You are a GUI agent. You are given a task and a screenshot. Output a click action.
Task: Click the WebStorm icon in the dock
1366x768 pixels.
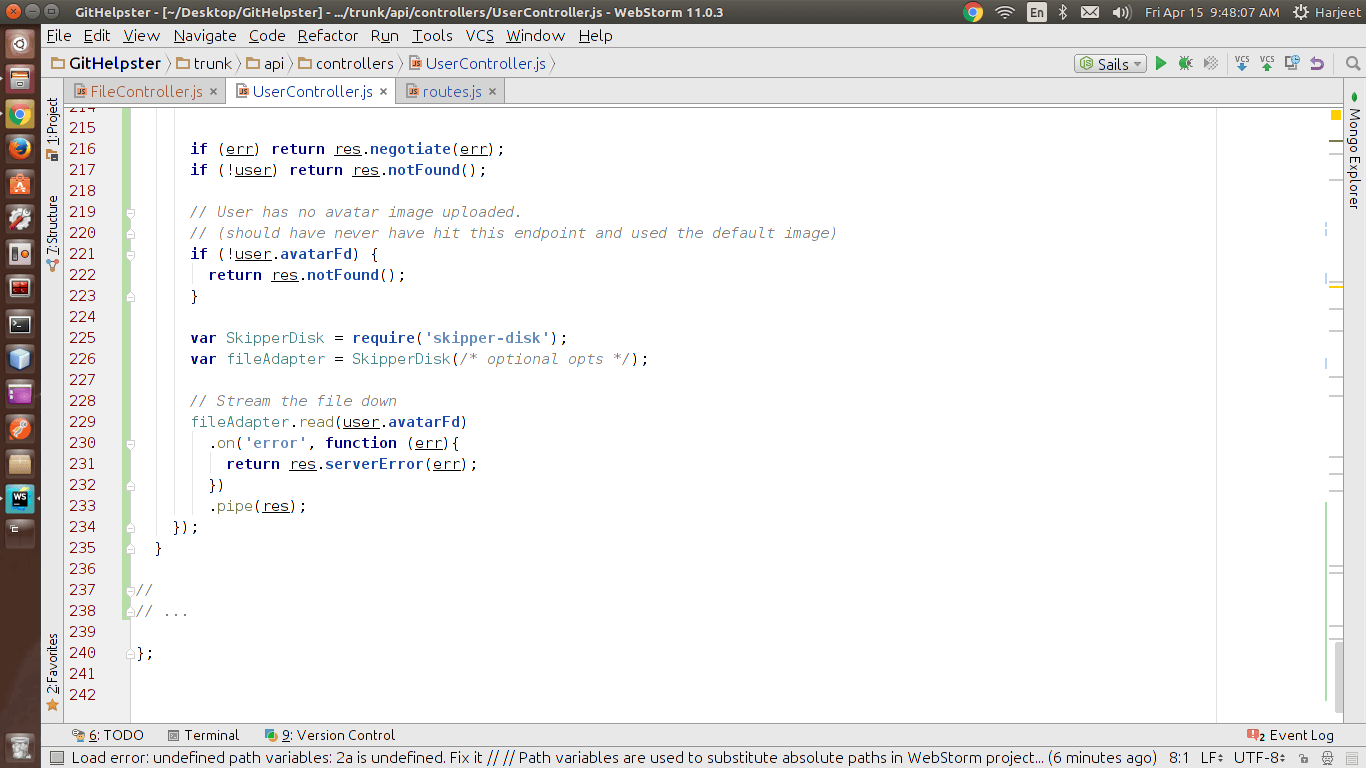pyautogui.click(x=20, y=498)
